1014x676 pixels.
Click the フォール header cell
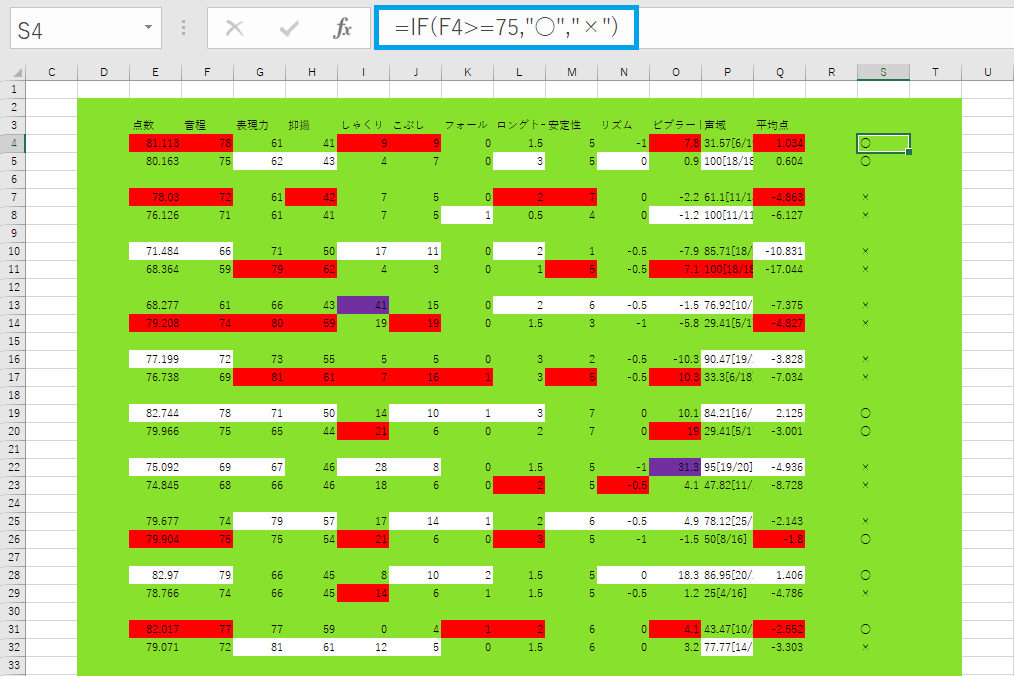point(468,125)
